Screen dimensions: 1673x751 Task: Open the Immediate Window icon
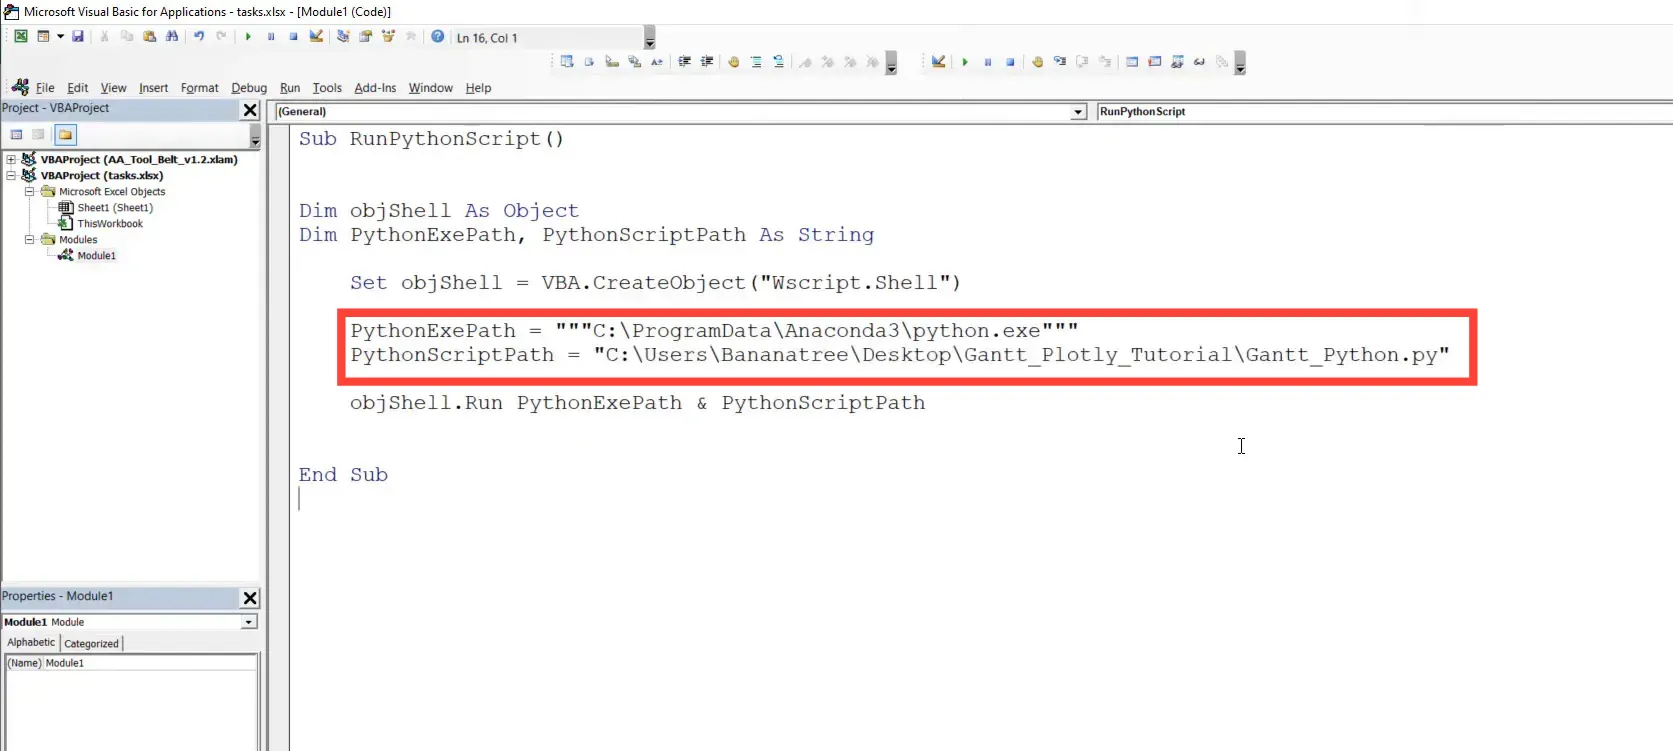click(x=1155, y=62)
